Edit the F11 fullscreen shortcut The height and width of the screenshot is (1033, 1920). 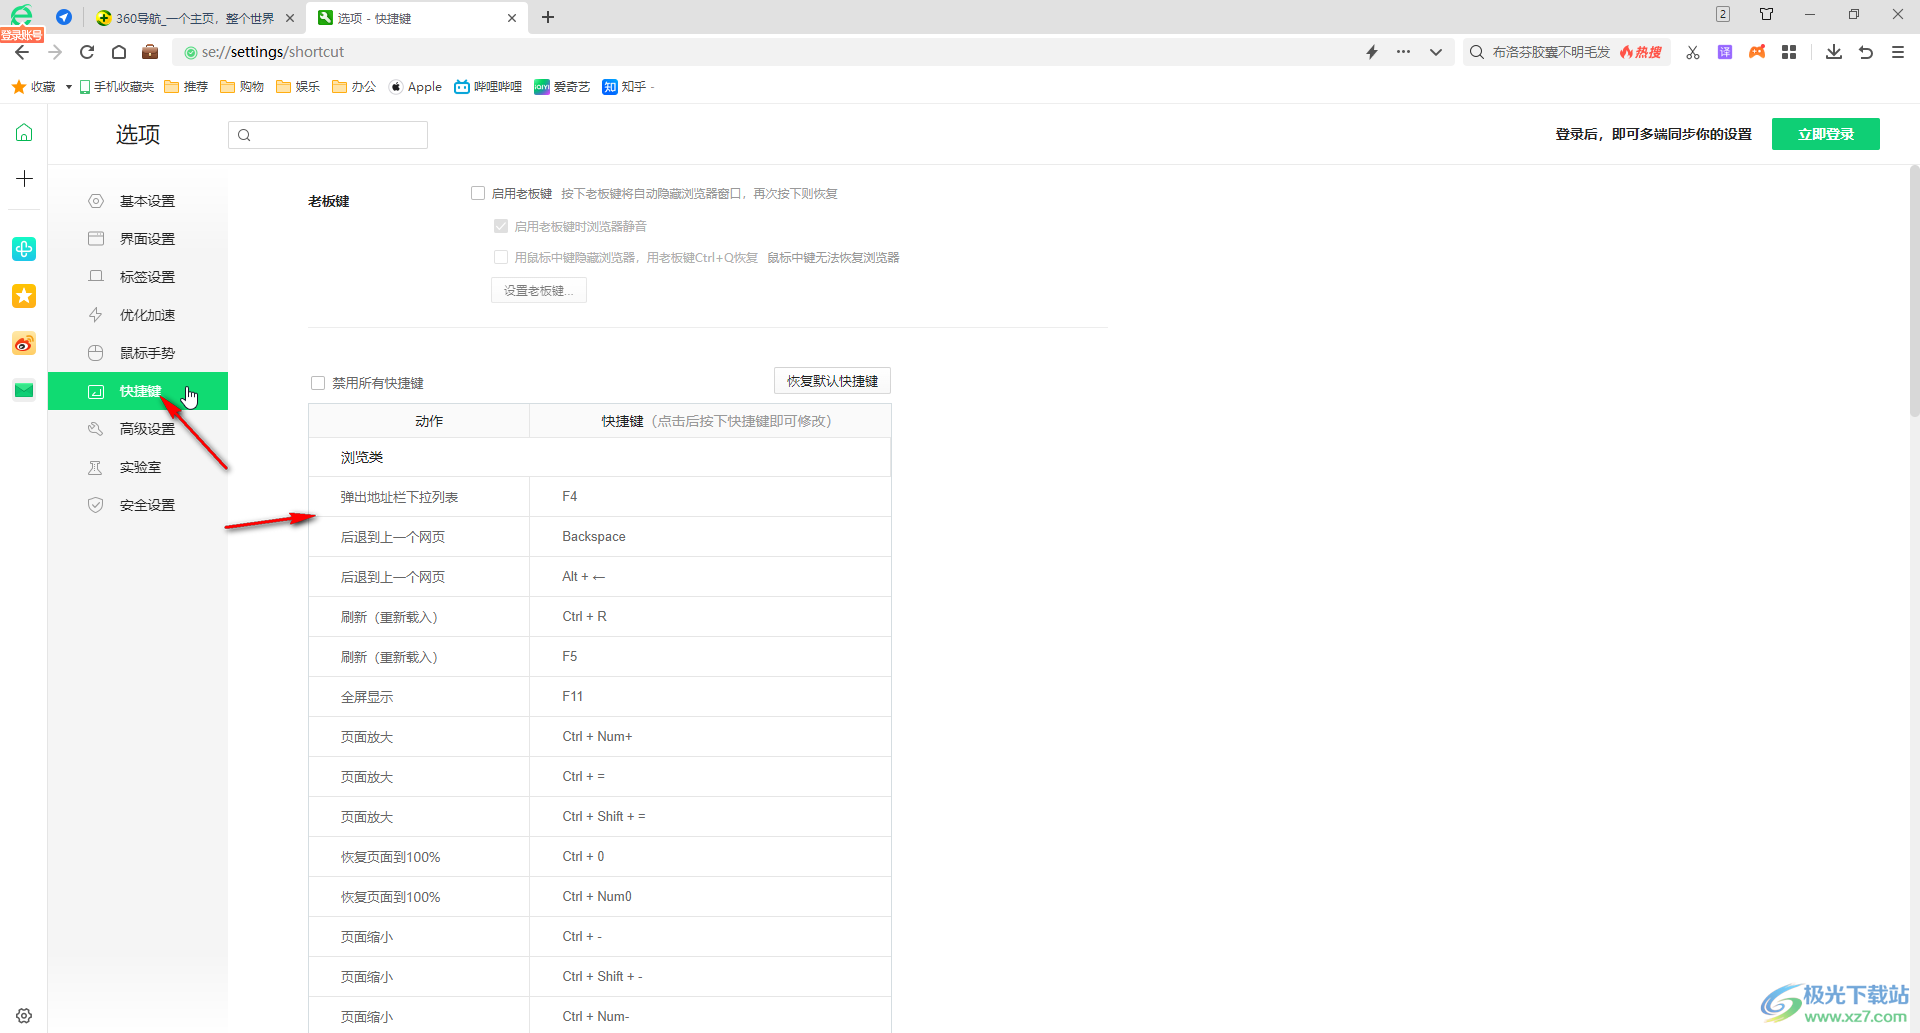(x=710, y=697)
